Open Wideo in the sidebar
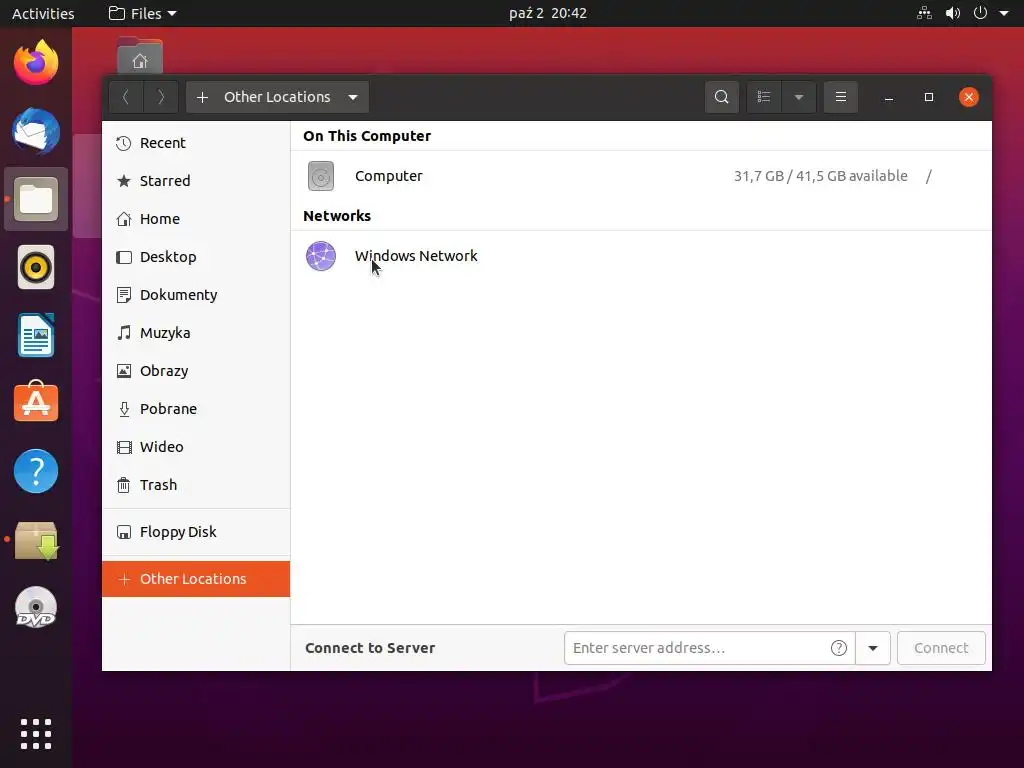 (196, 447)
